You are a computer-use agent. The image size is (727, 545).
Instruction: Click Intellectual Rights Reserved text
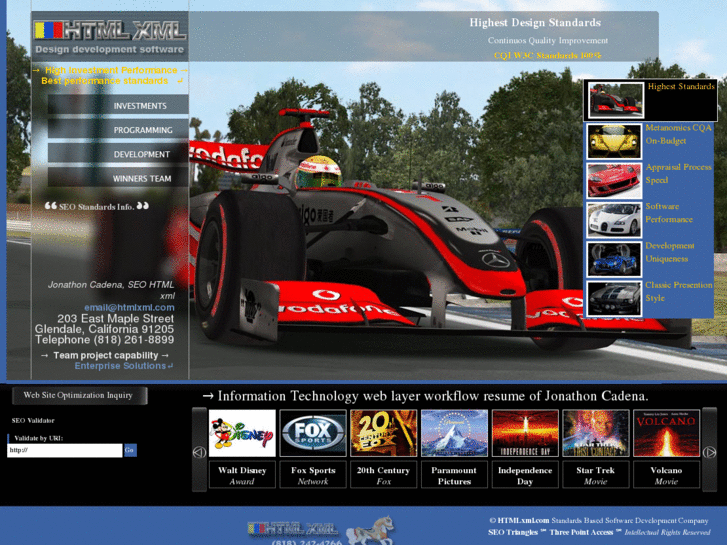pos(667,532)
